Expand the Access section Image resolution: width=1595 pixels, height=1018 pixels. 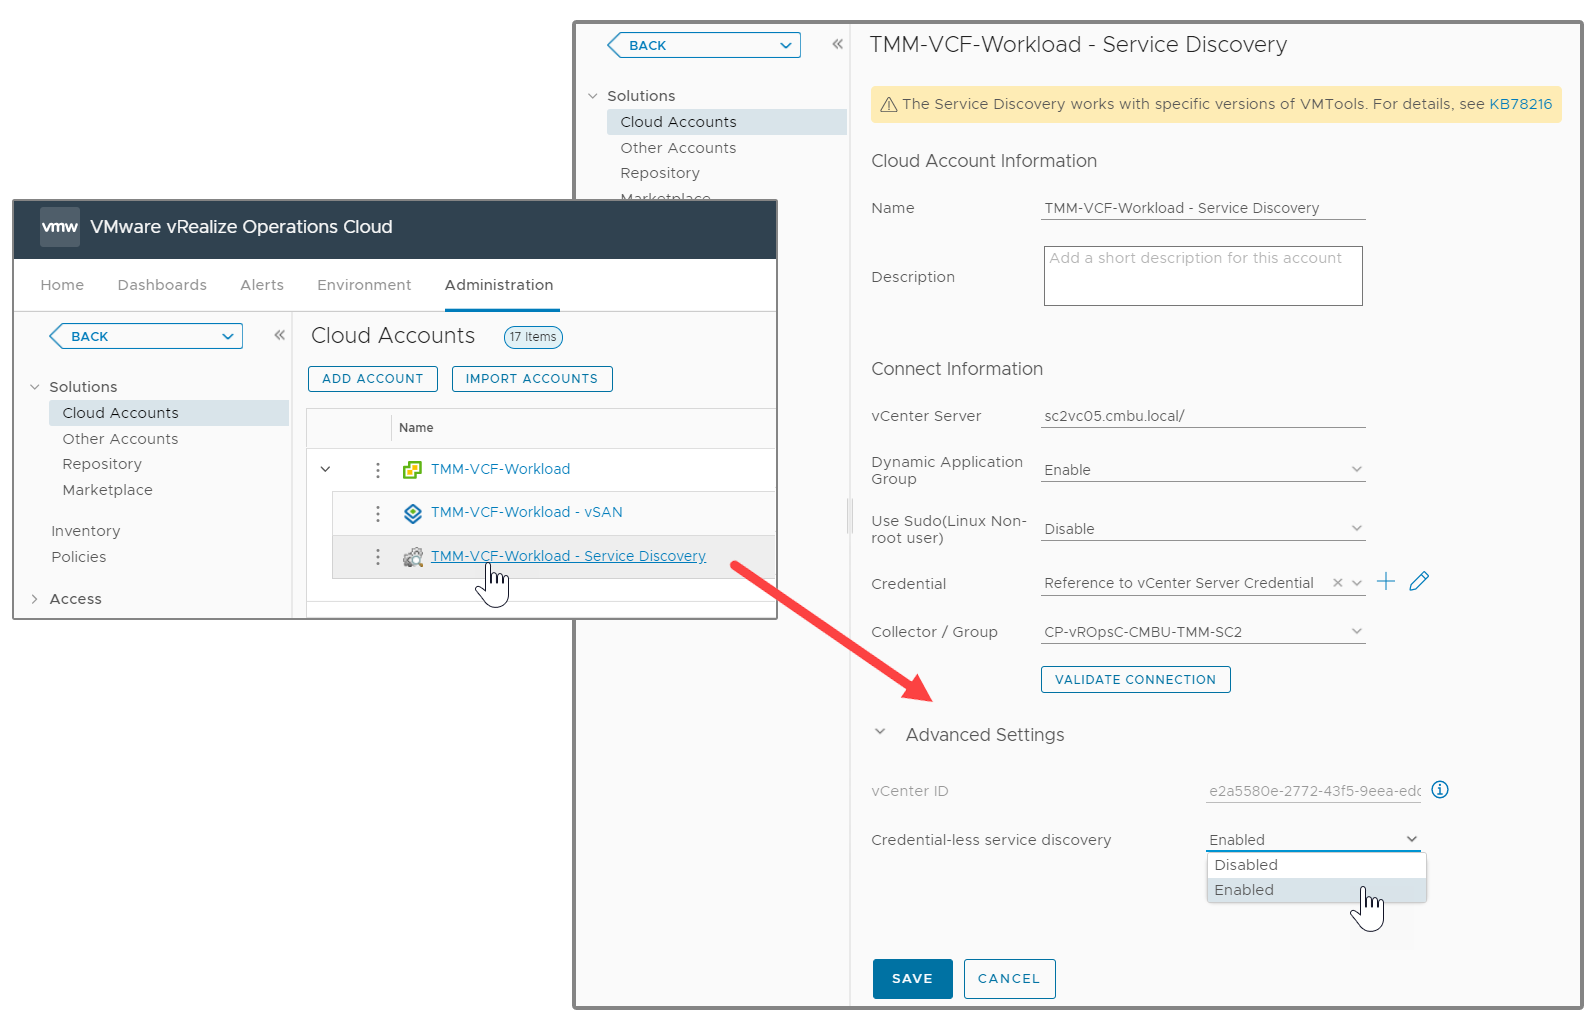tap(35, 599)
